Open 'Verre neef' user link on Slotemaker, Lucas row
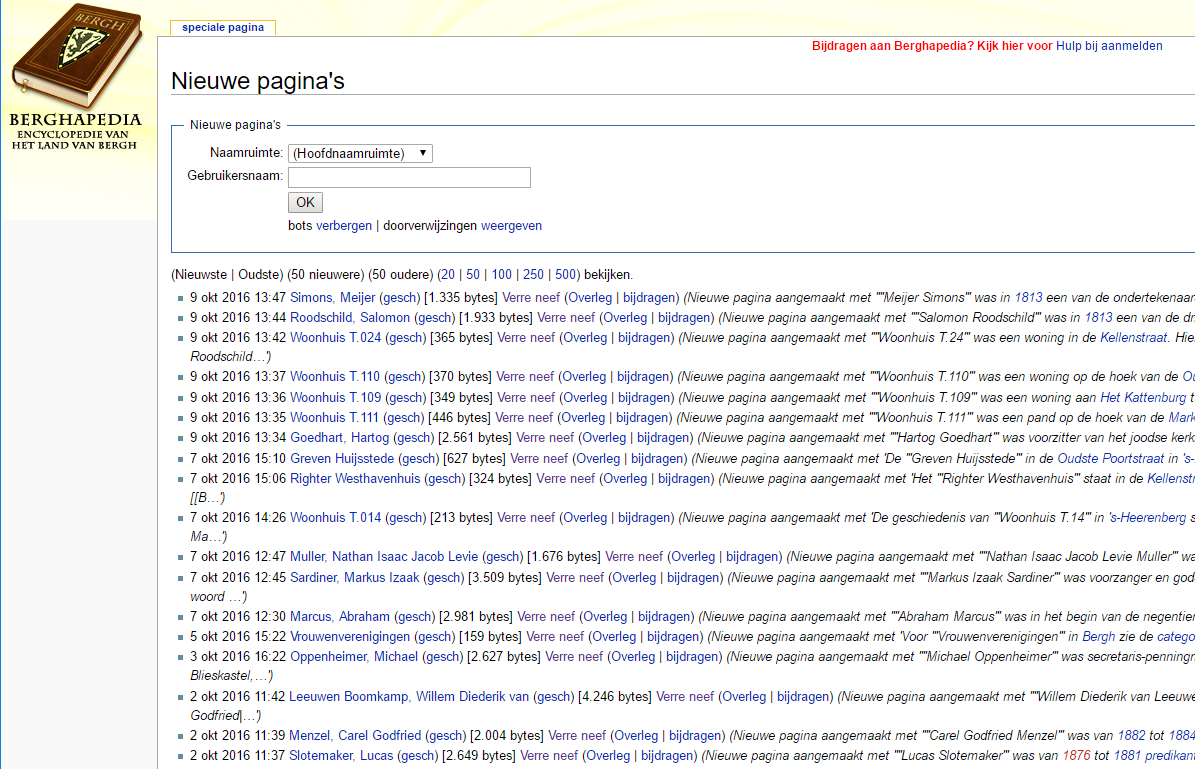Screen dimensions: 1195x769 [x=549, y=755]
